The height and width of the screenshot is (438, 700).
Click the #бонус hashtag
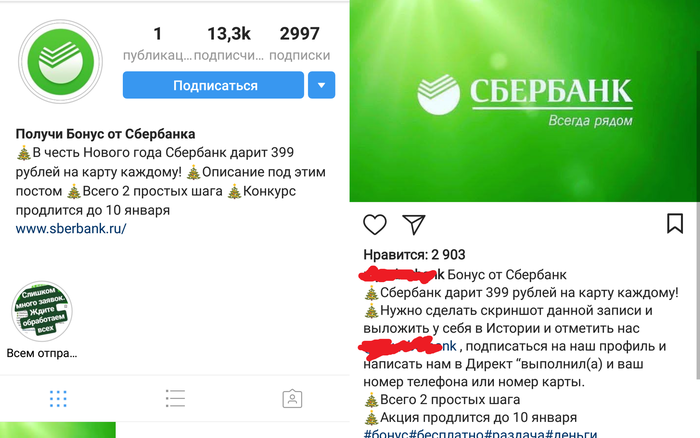coord(386,434)
